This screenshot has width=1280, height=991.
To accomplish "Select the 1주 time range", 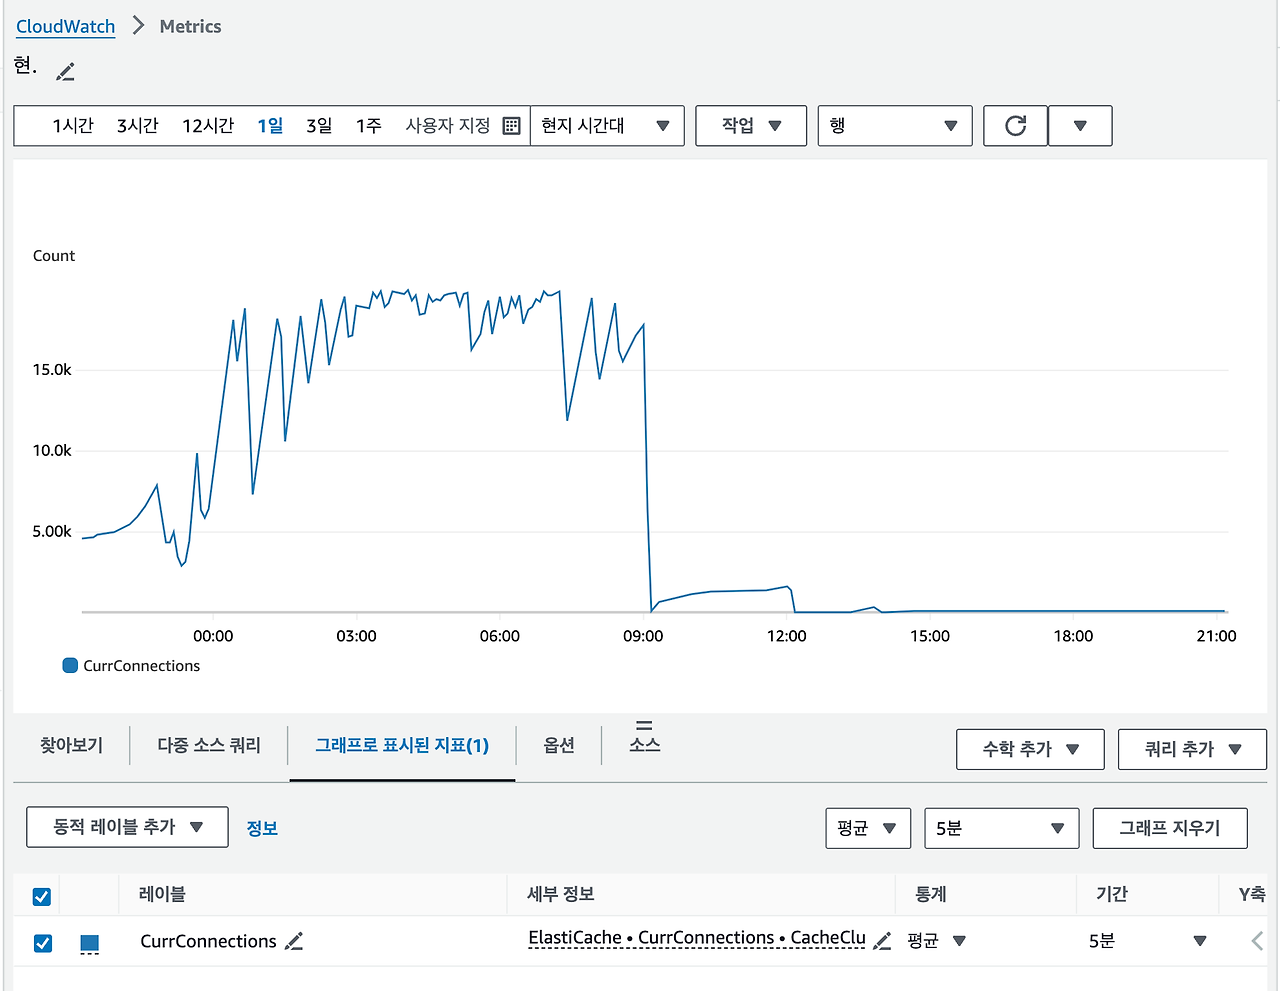I will [369, 126].
